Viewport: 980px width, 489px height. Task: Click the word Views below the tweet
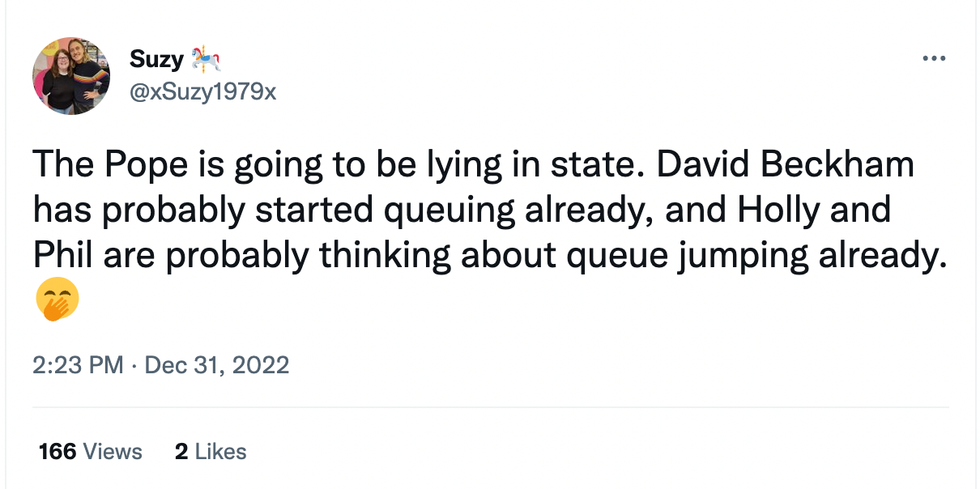pos(113,452)
